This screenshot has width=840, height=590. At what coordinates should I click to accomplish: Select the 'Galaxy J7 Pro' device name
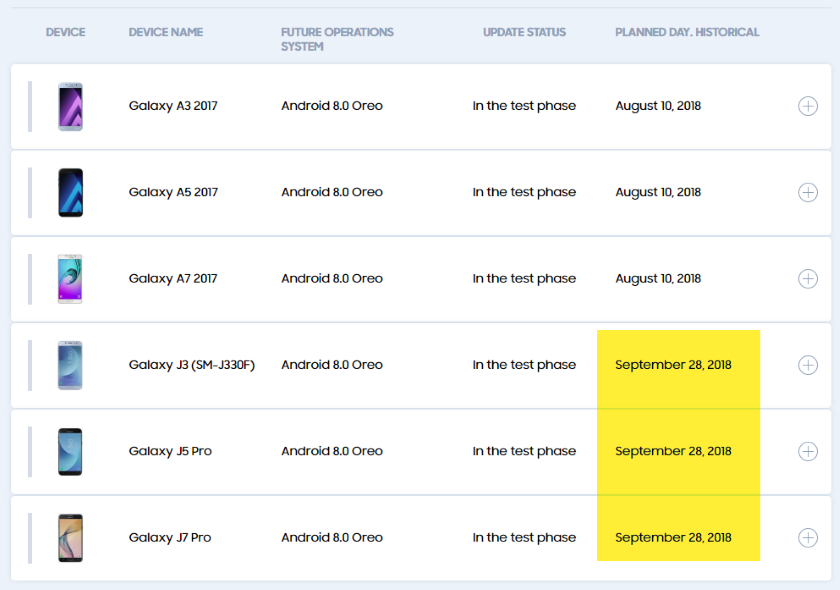[x=170, y=537]
